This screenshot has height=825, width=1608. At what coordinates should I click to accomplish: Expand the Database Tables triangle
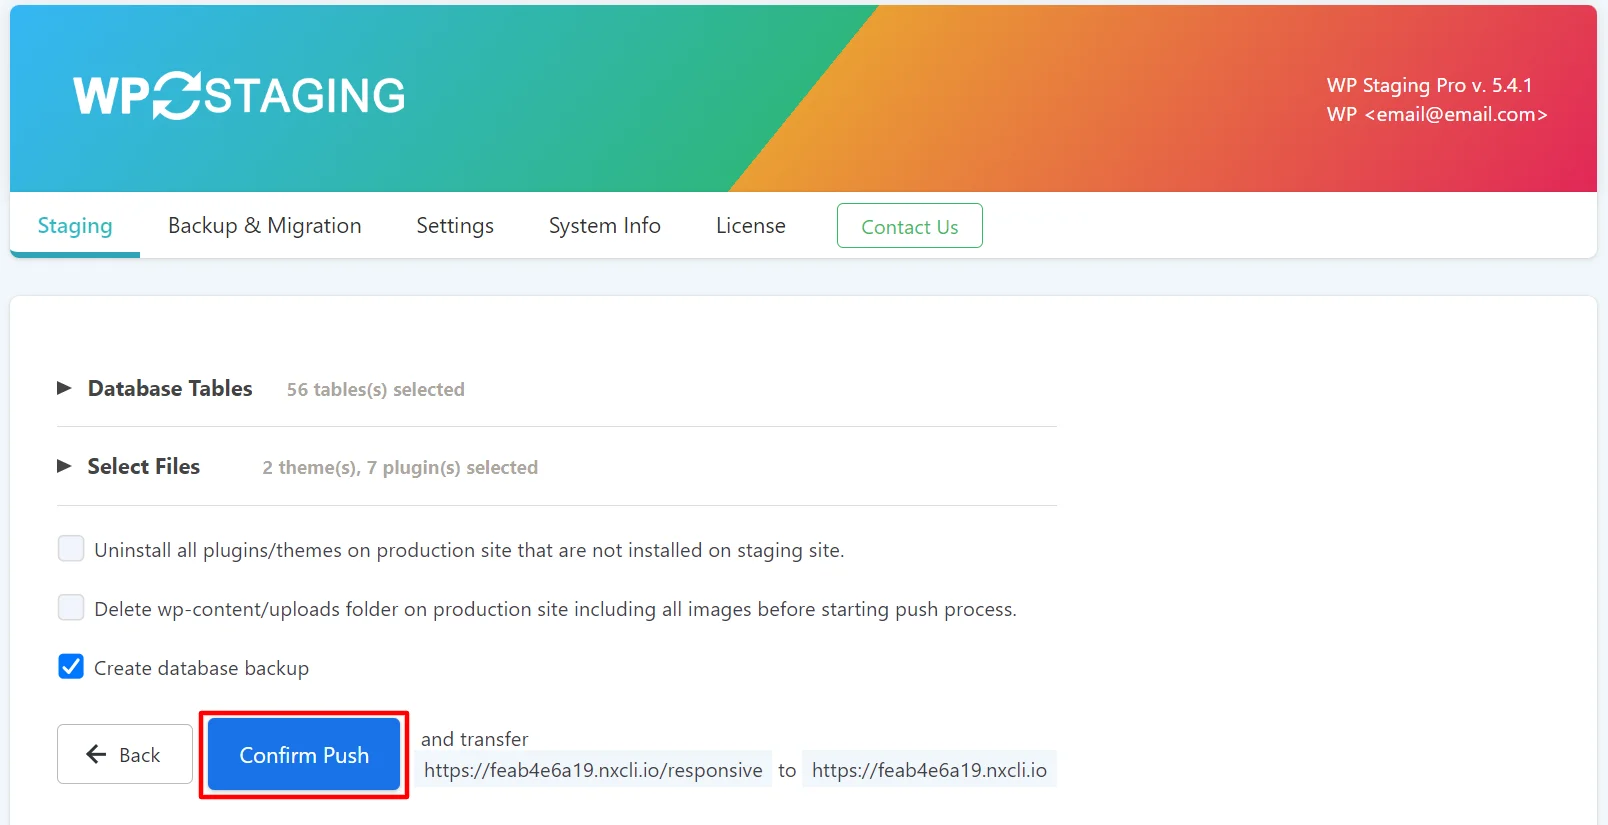[64, 388]
